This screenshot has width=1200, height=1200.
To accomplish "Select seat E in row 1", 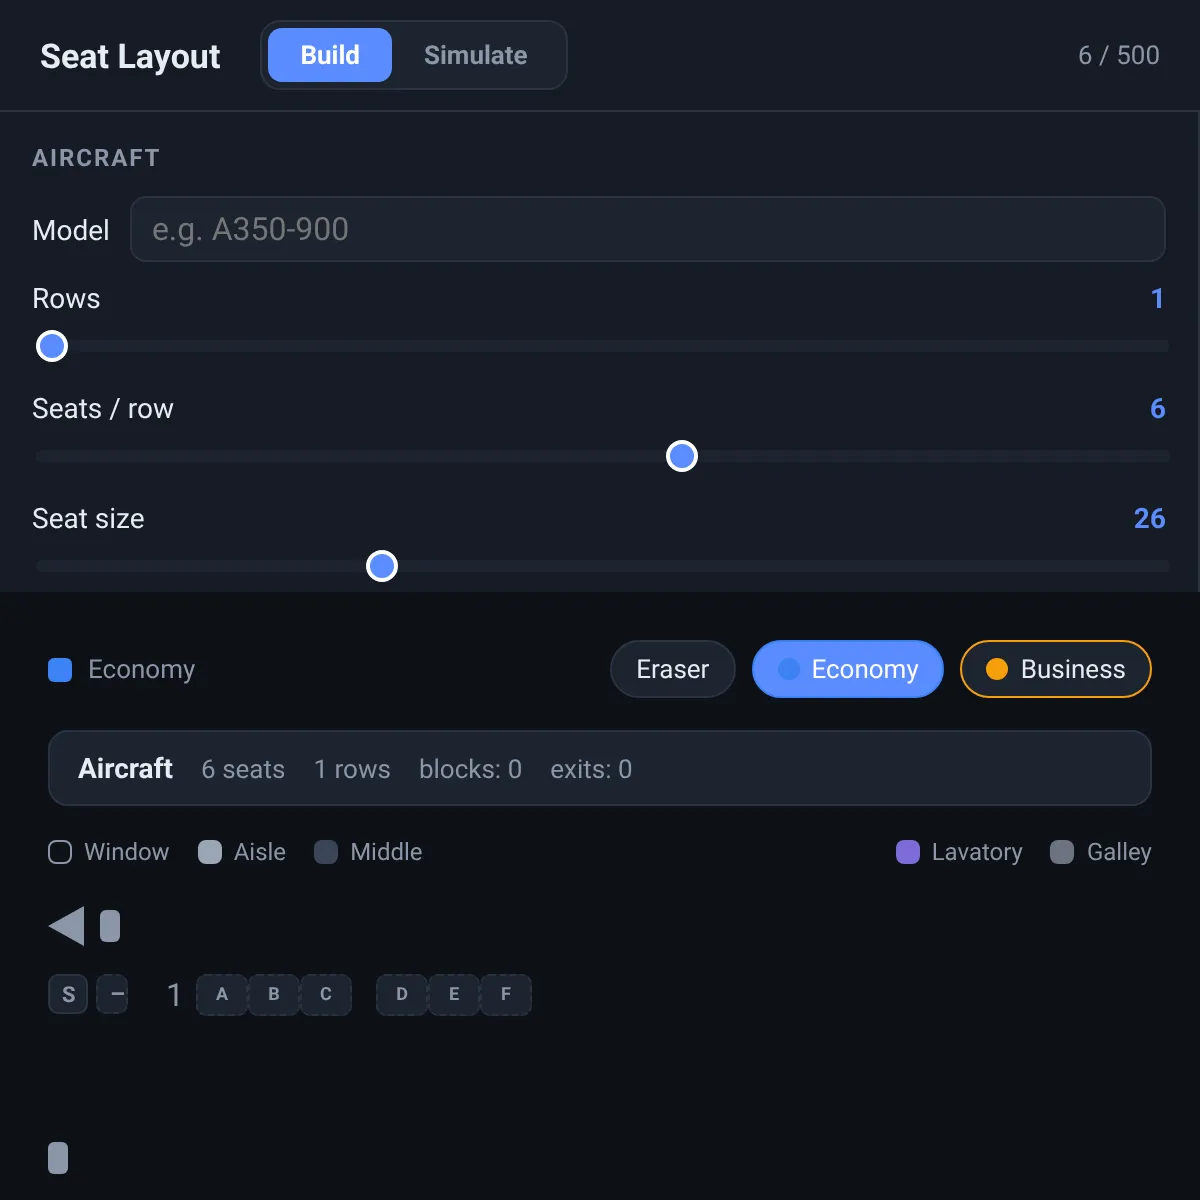I will click(x=454, y=995).
